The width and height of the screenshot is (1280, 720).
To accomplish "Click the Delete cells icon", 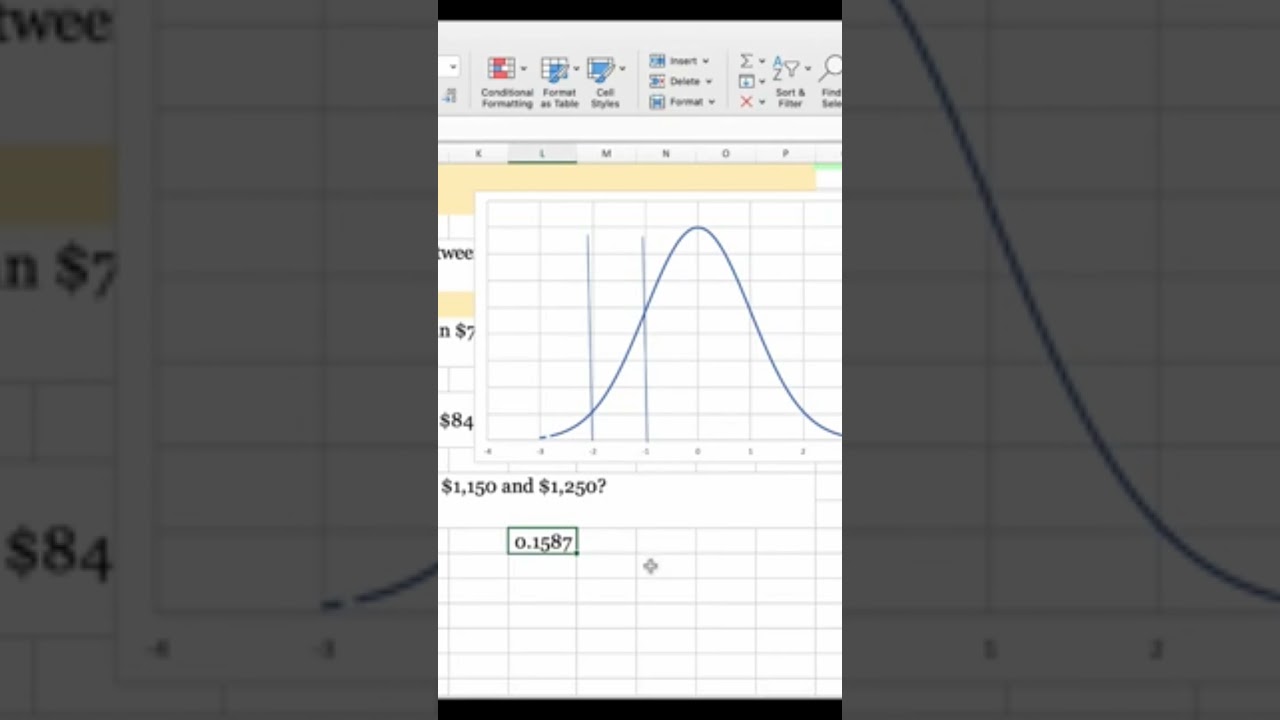I will (x=657, y=81).
